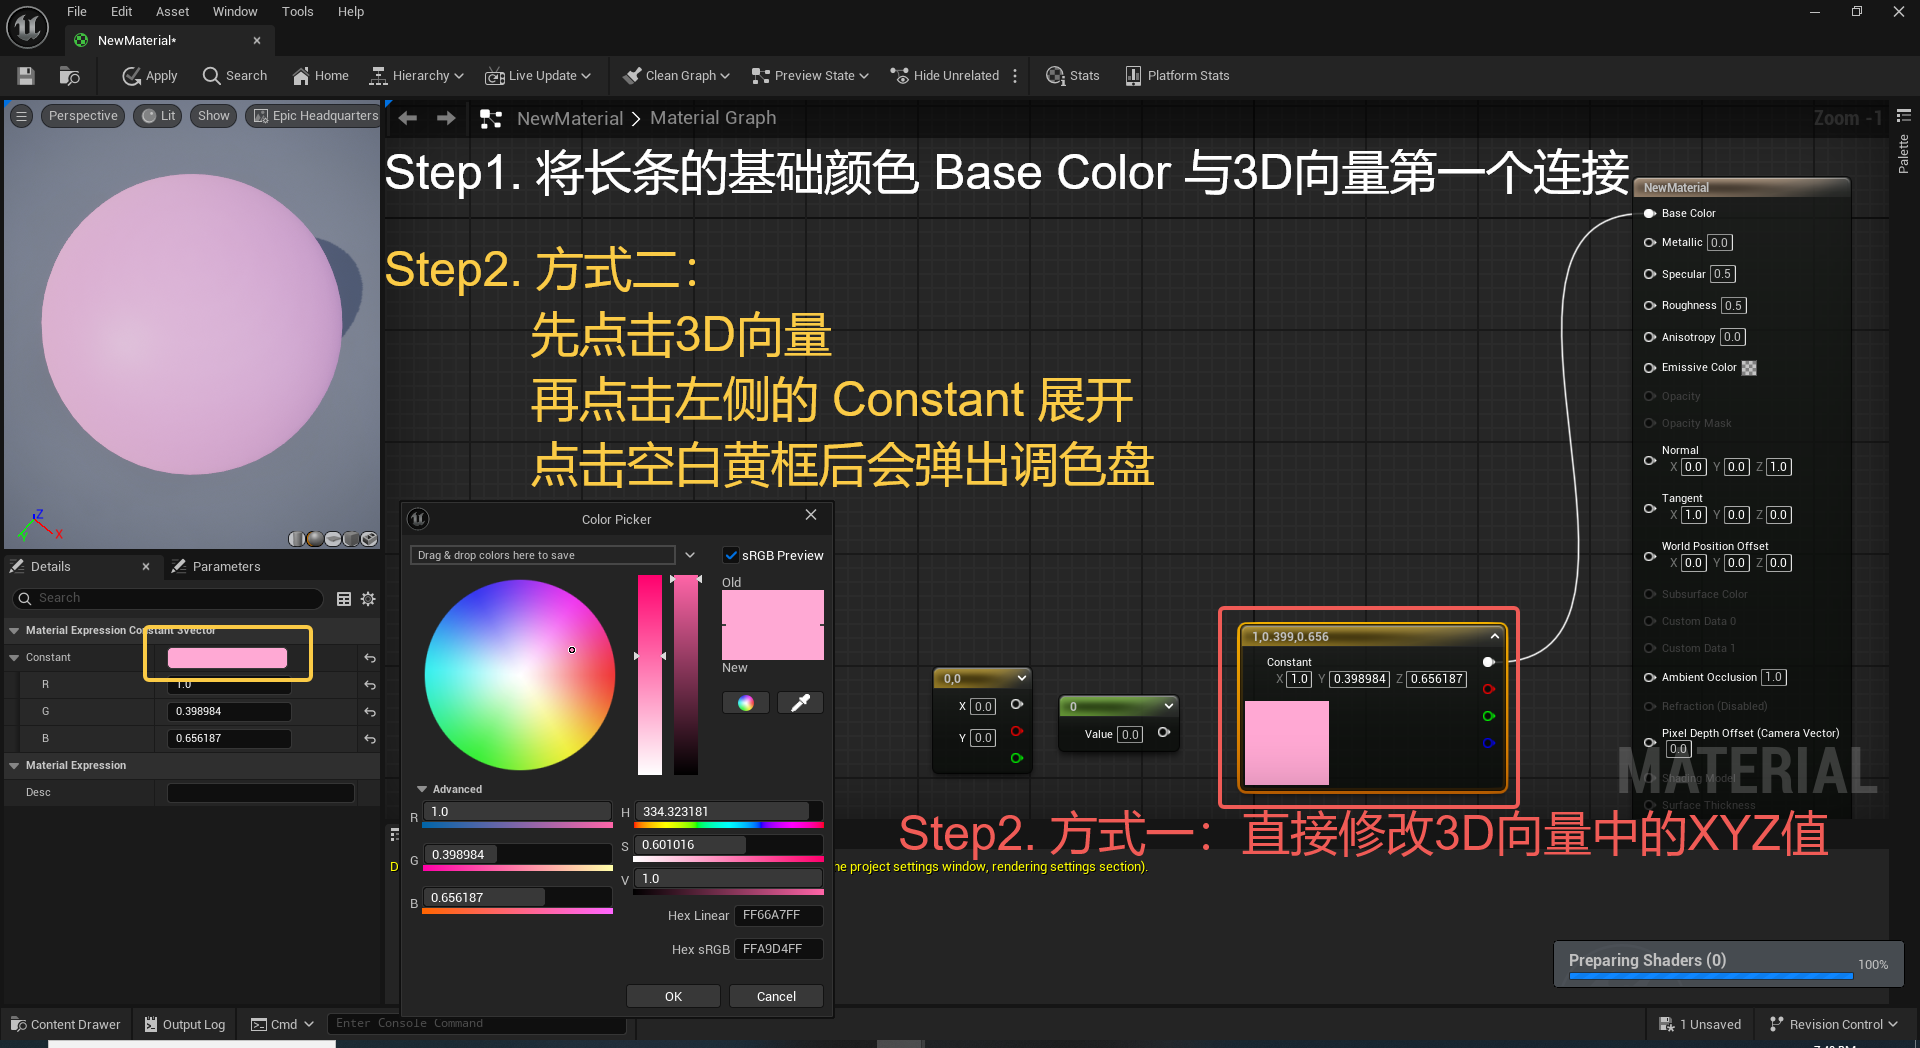
Task: Toggle sRGB Preview checkbox
Action: 731,556
